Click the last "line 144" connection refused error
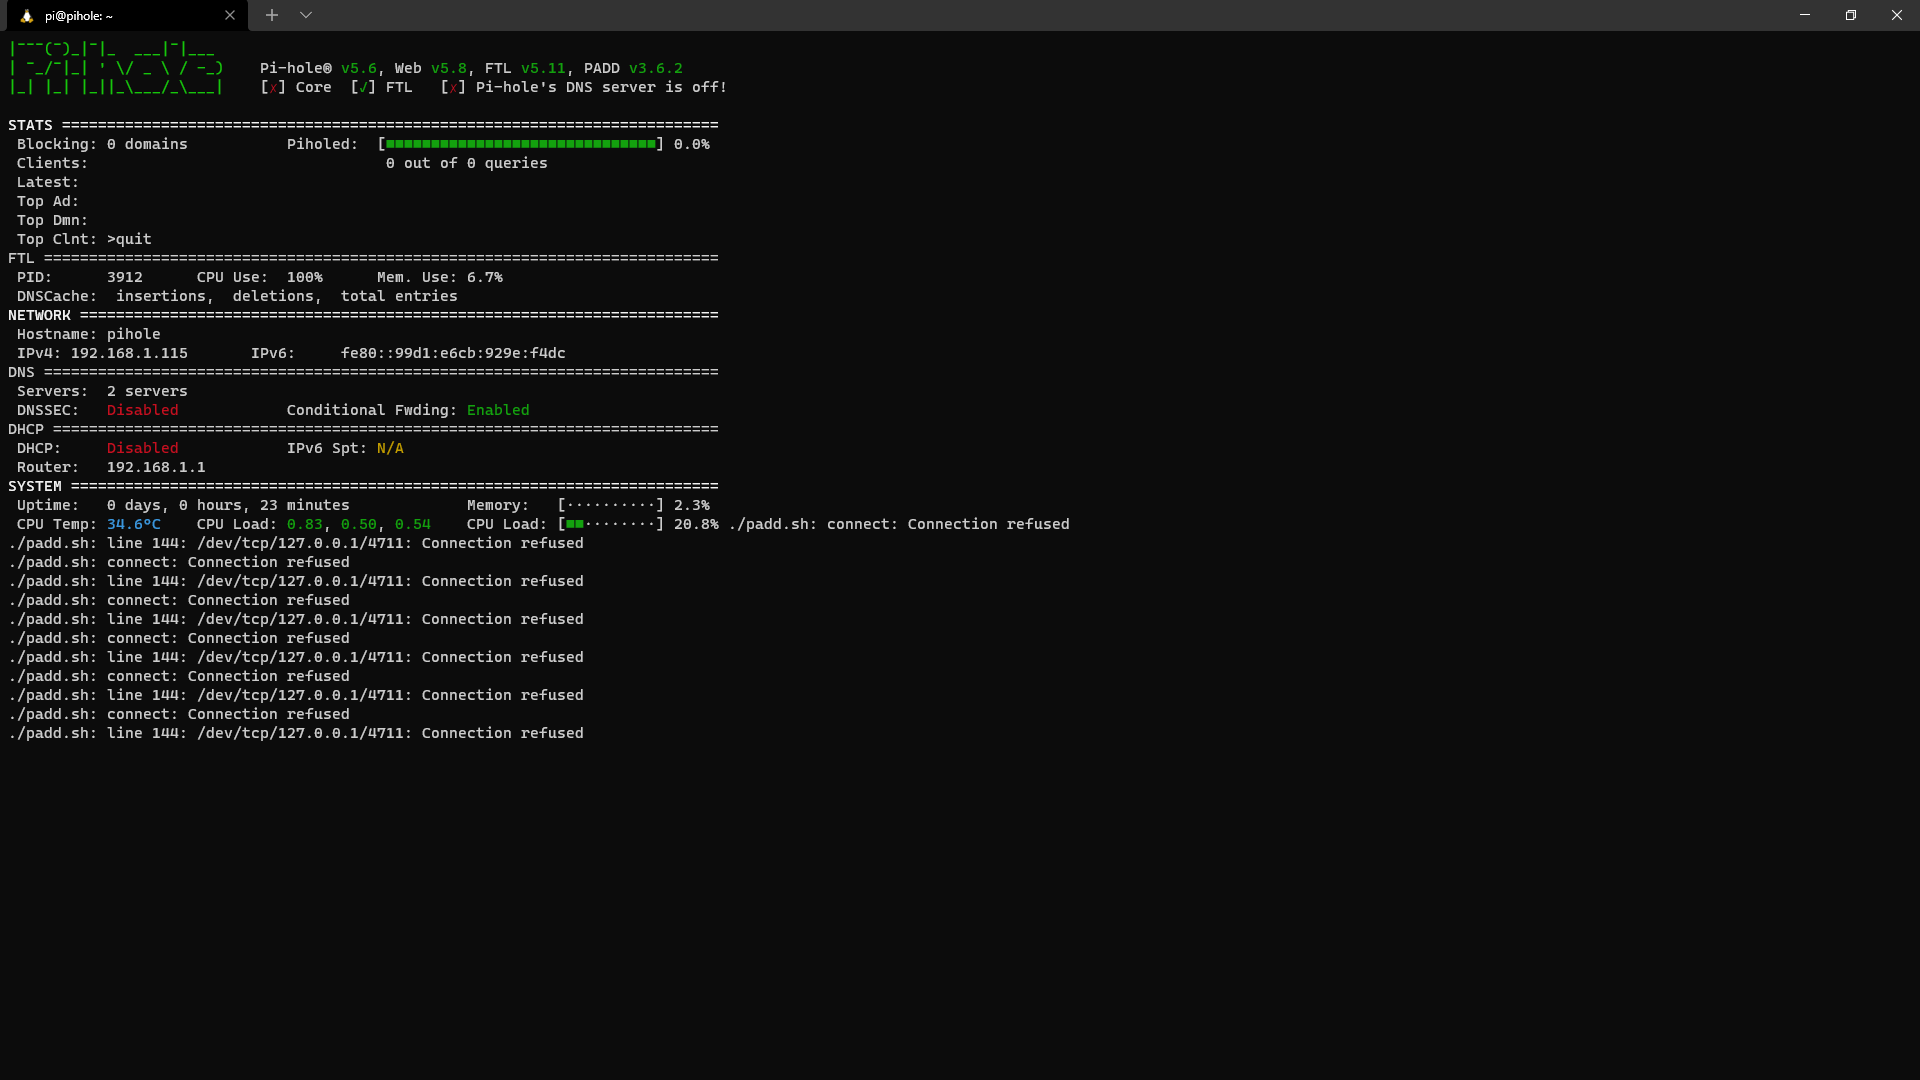The width and height of the screenshot is (1920, 1080). [296, 734]
